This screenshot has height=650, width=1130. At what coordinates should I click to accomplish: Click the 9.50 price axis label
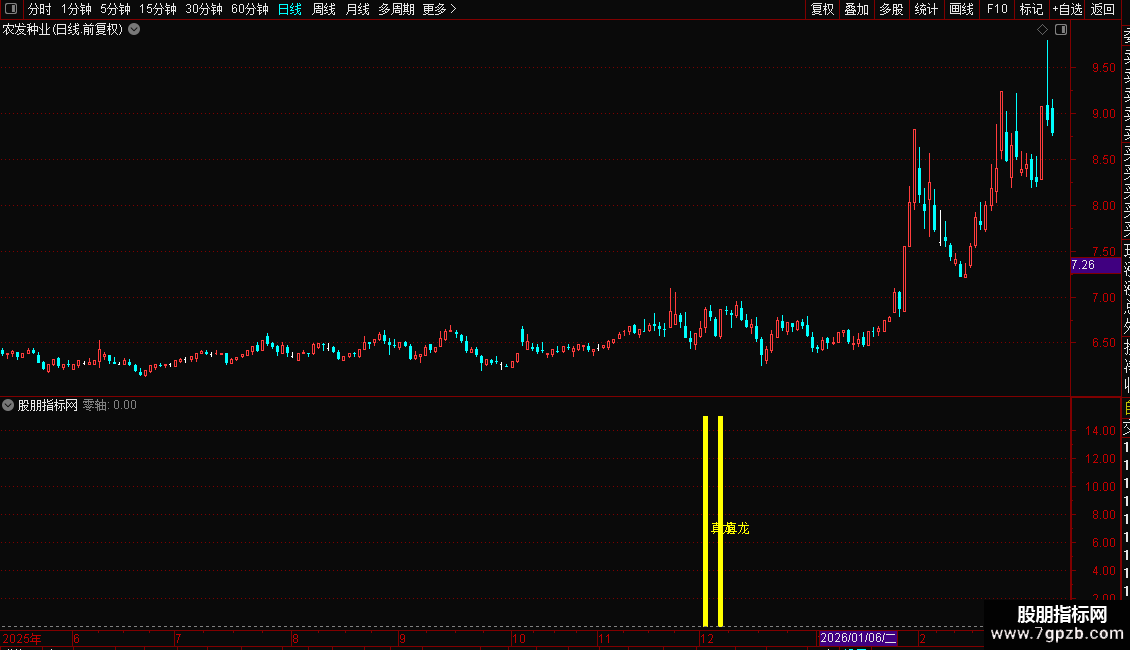pyautogui.click(x=1104, y=68)
